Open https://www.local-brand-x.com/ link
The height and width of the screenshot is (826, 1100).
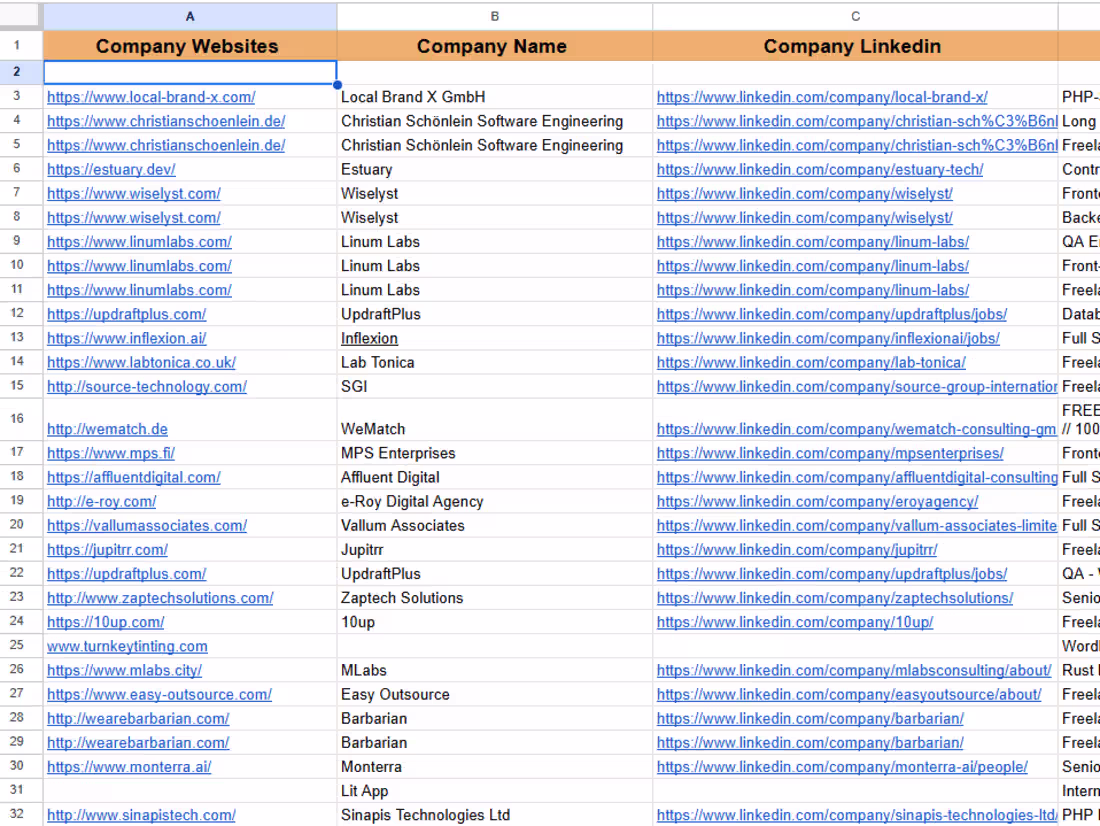[x=151, y=97]
